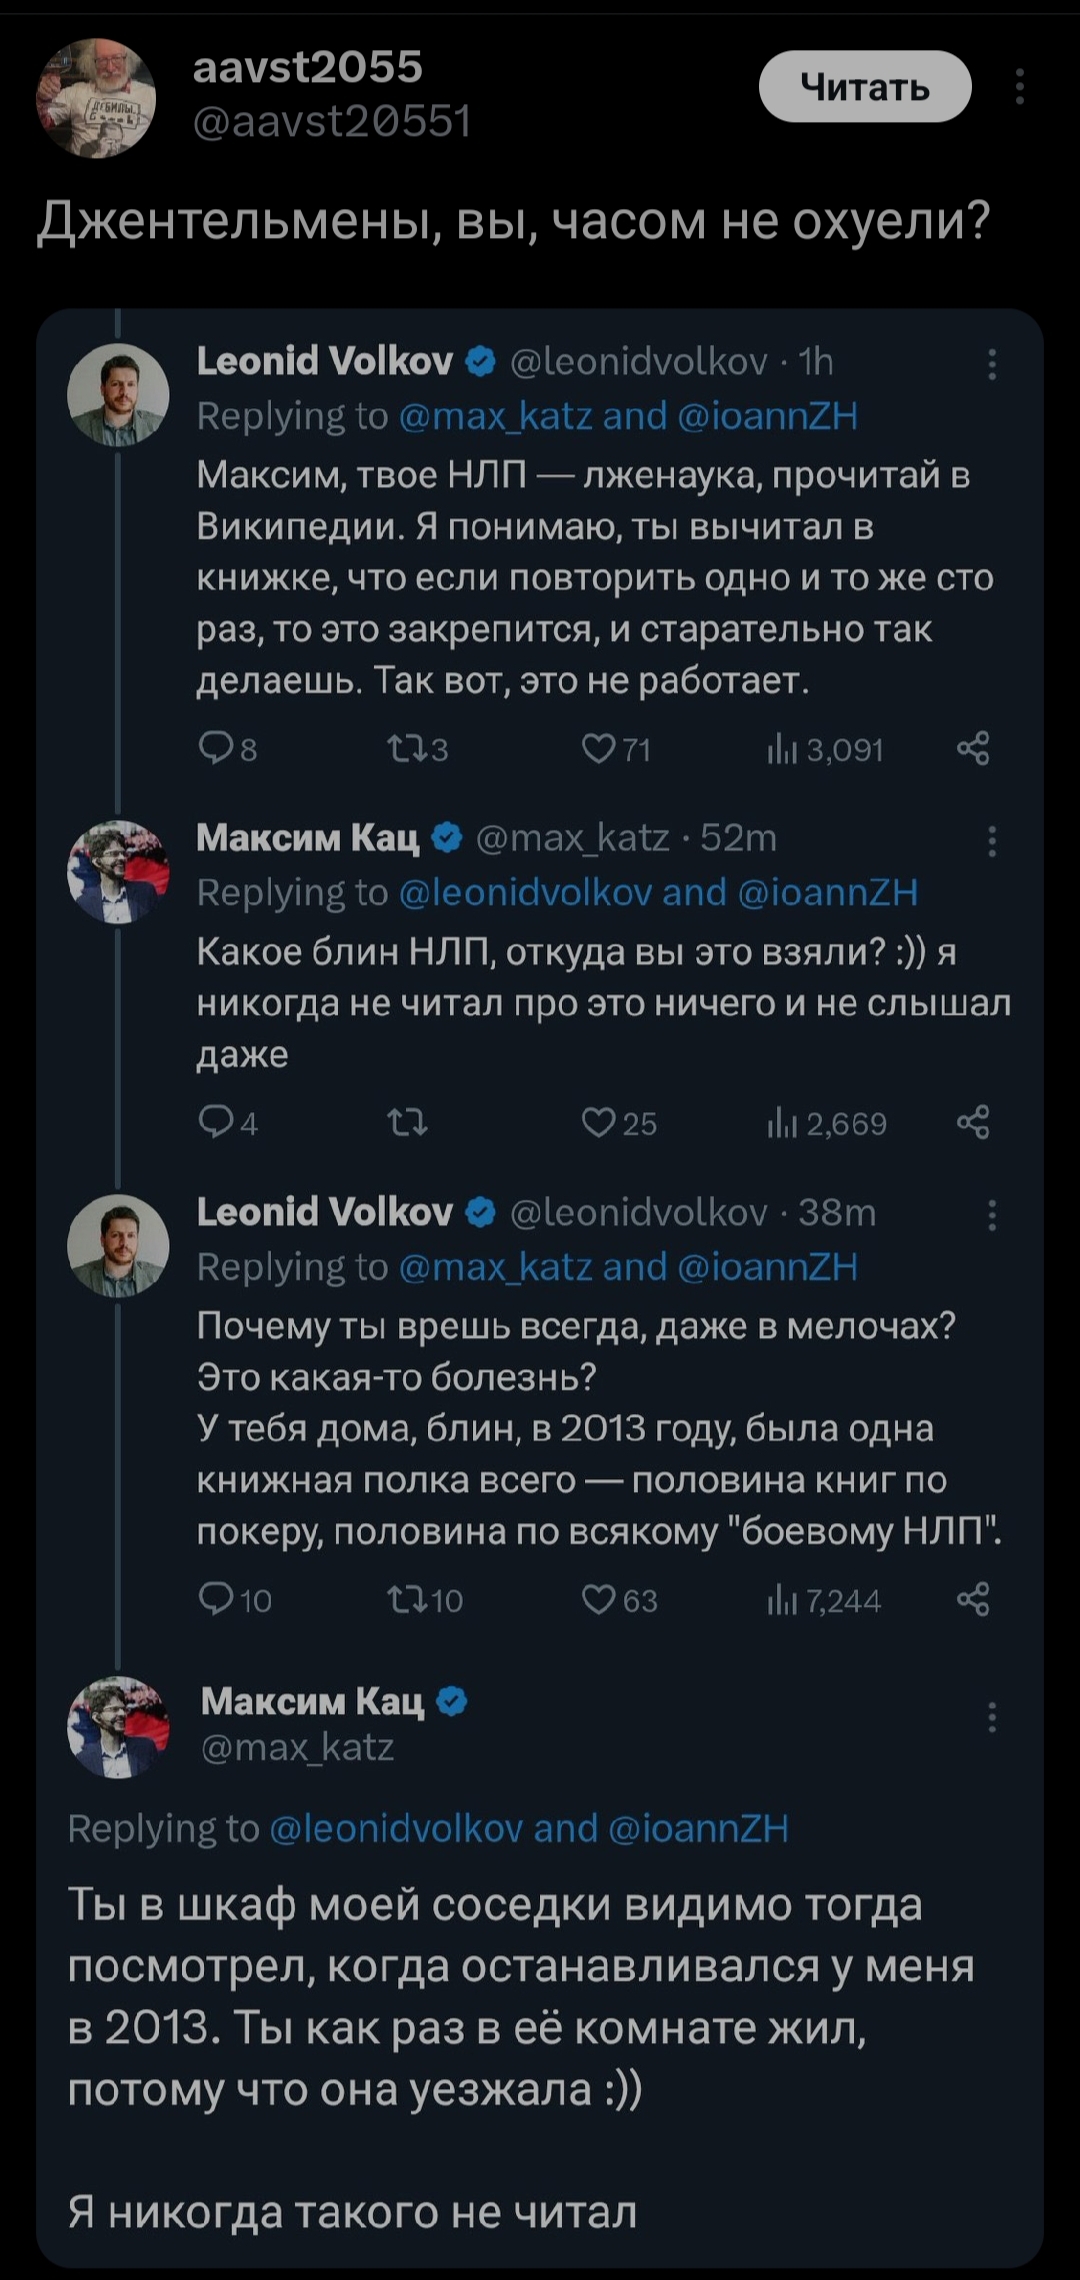This screenshot has height=2280, width=1080.
Task: Open the @max_katz mention link in Volkov's 1h tweet
Action: coord(495,416)
